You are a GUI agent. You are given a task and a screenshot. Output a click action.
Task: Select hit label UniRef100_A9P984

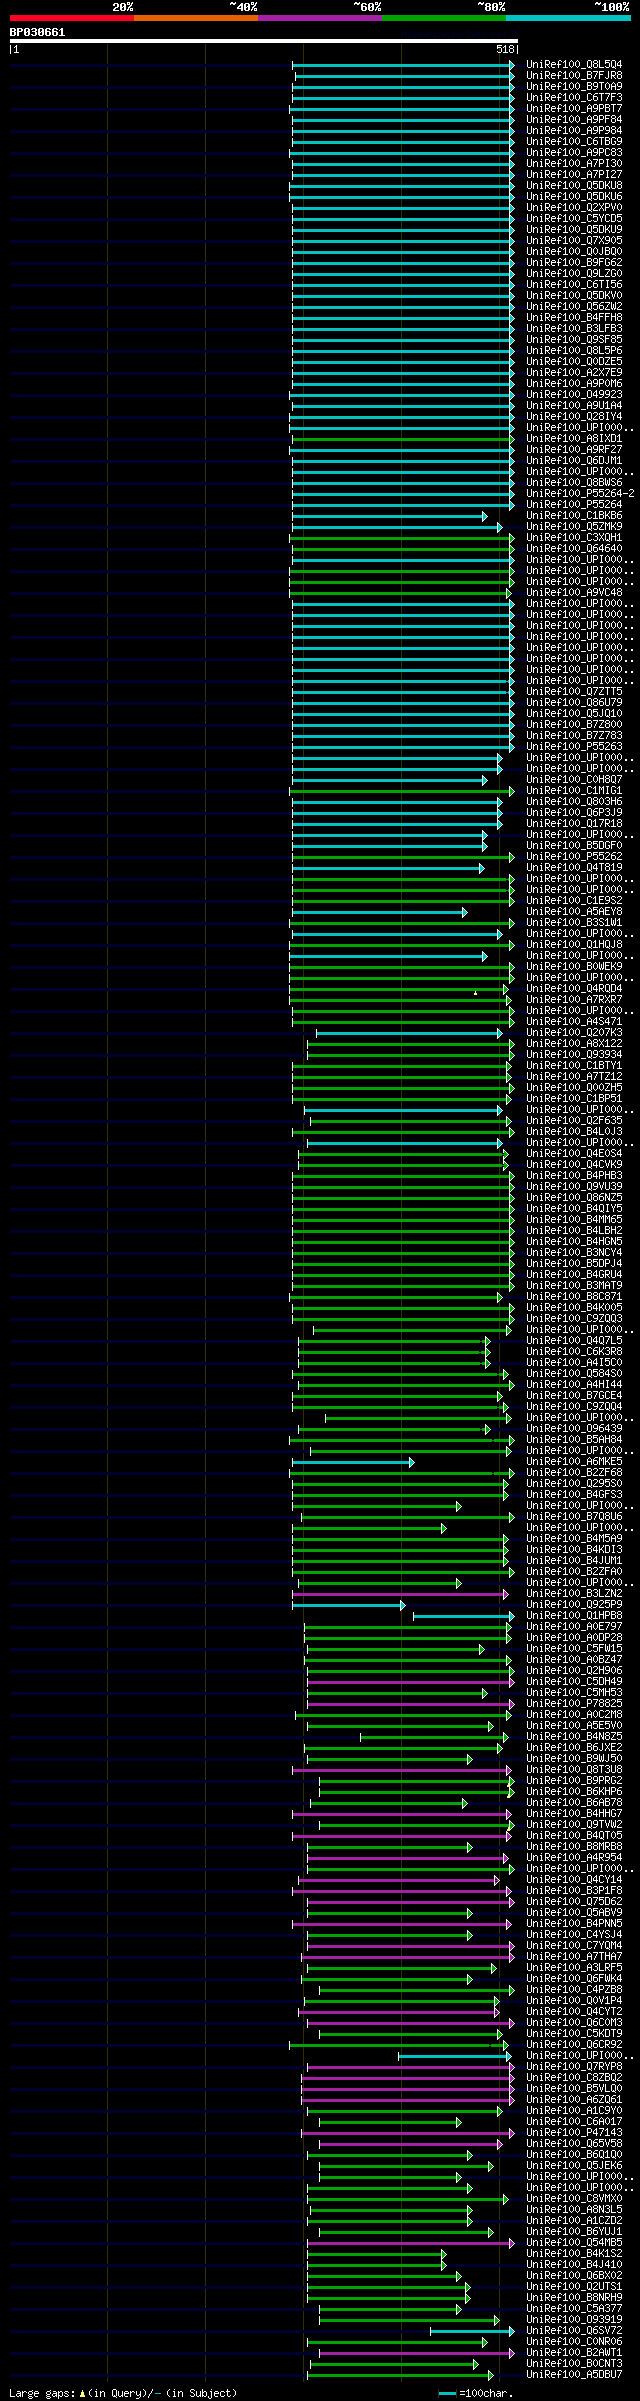[x=574, y=131]
